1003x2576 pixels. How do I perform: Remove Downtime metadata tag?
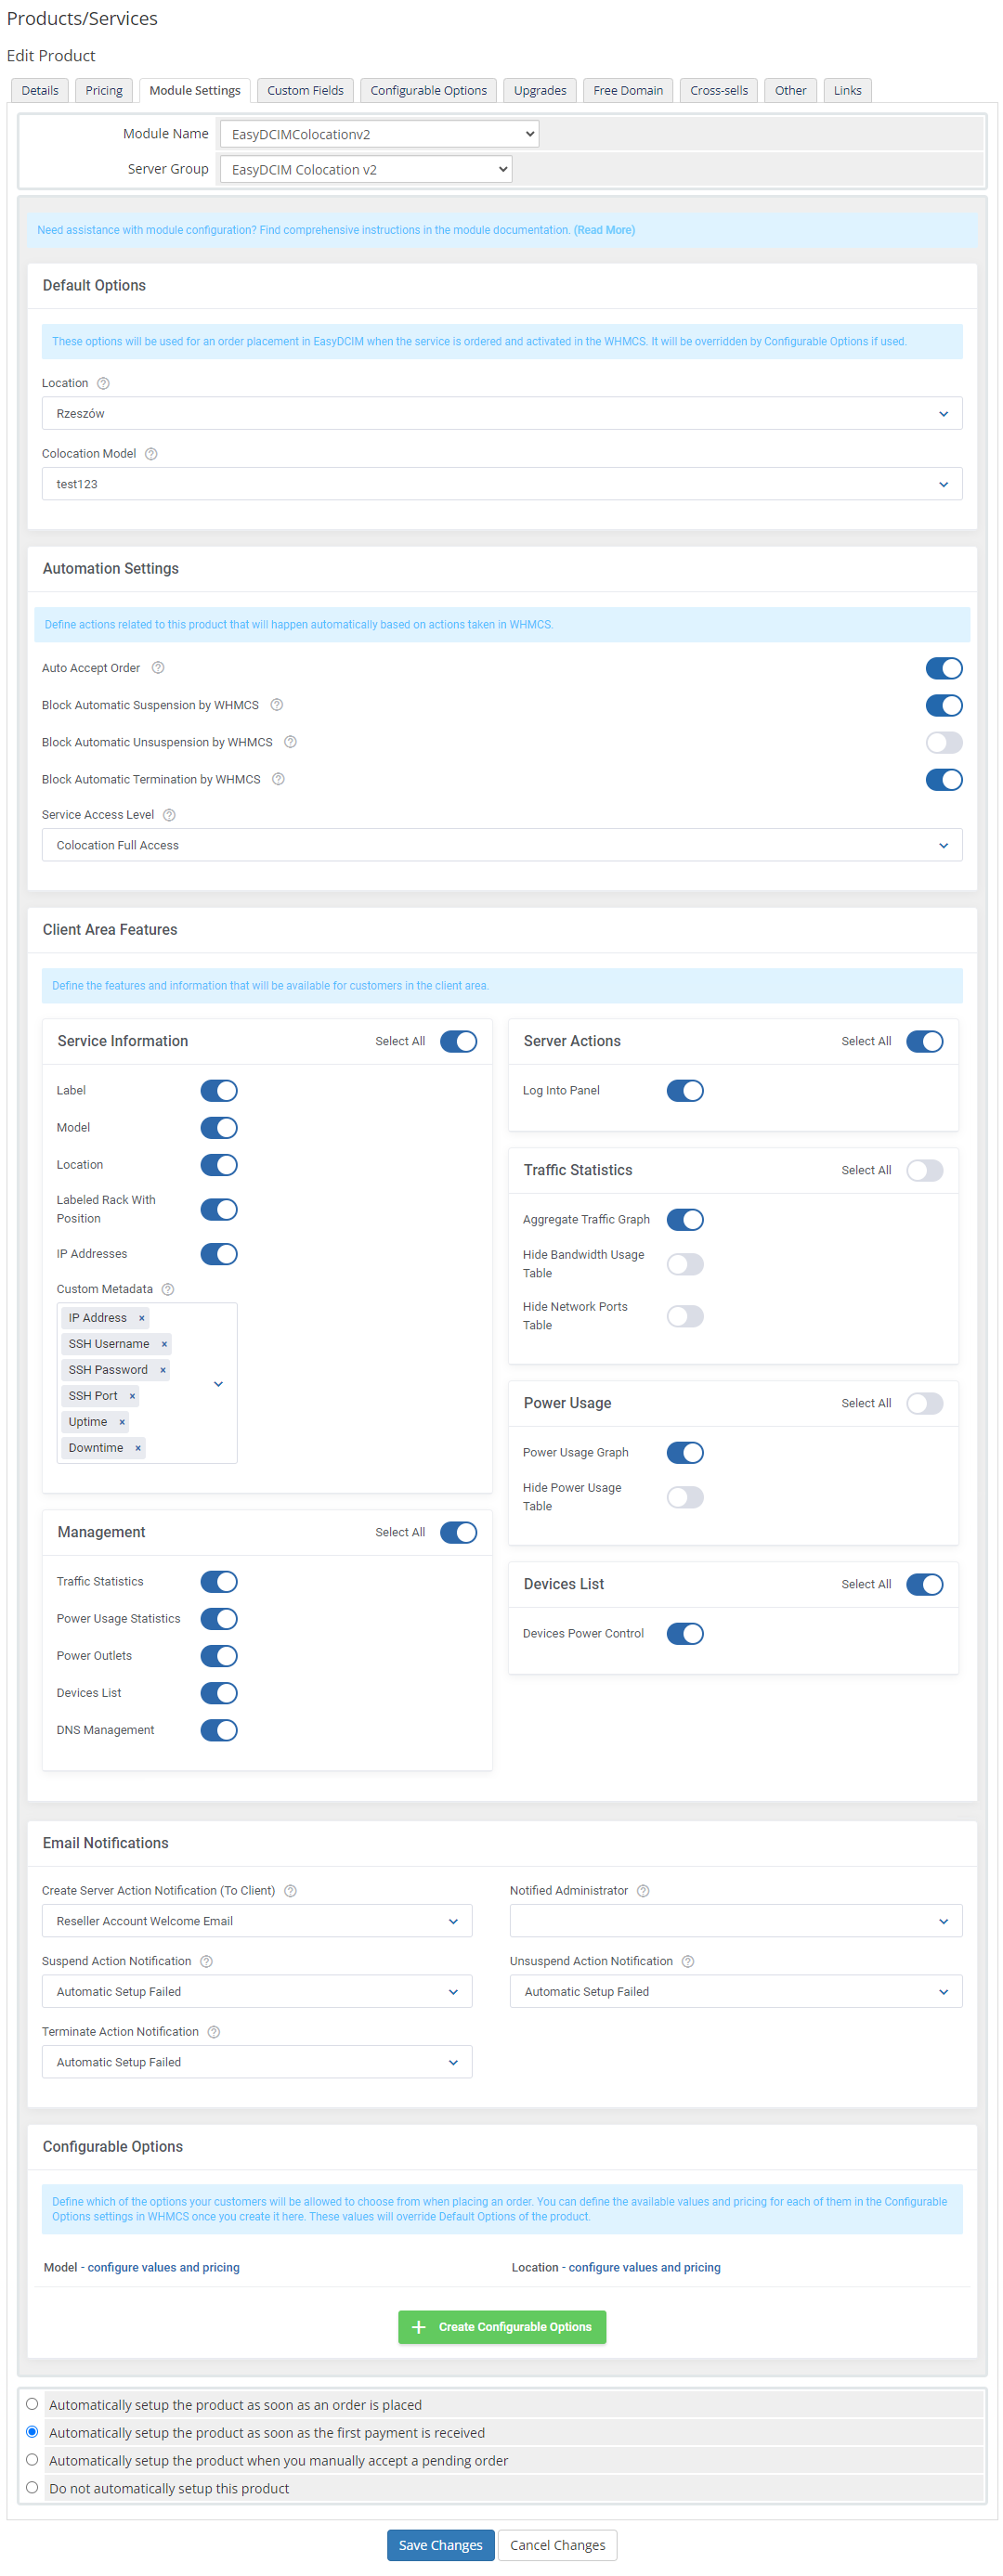tap(138, 1448)
